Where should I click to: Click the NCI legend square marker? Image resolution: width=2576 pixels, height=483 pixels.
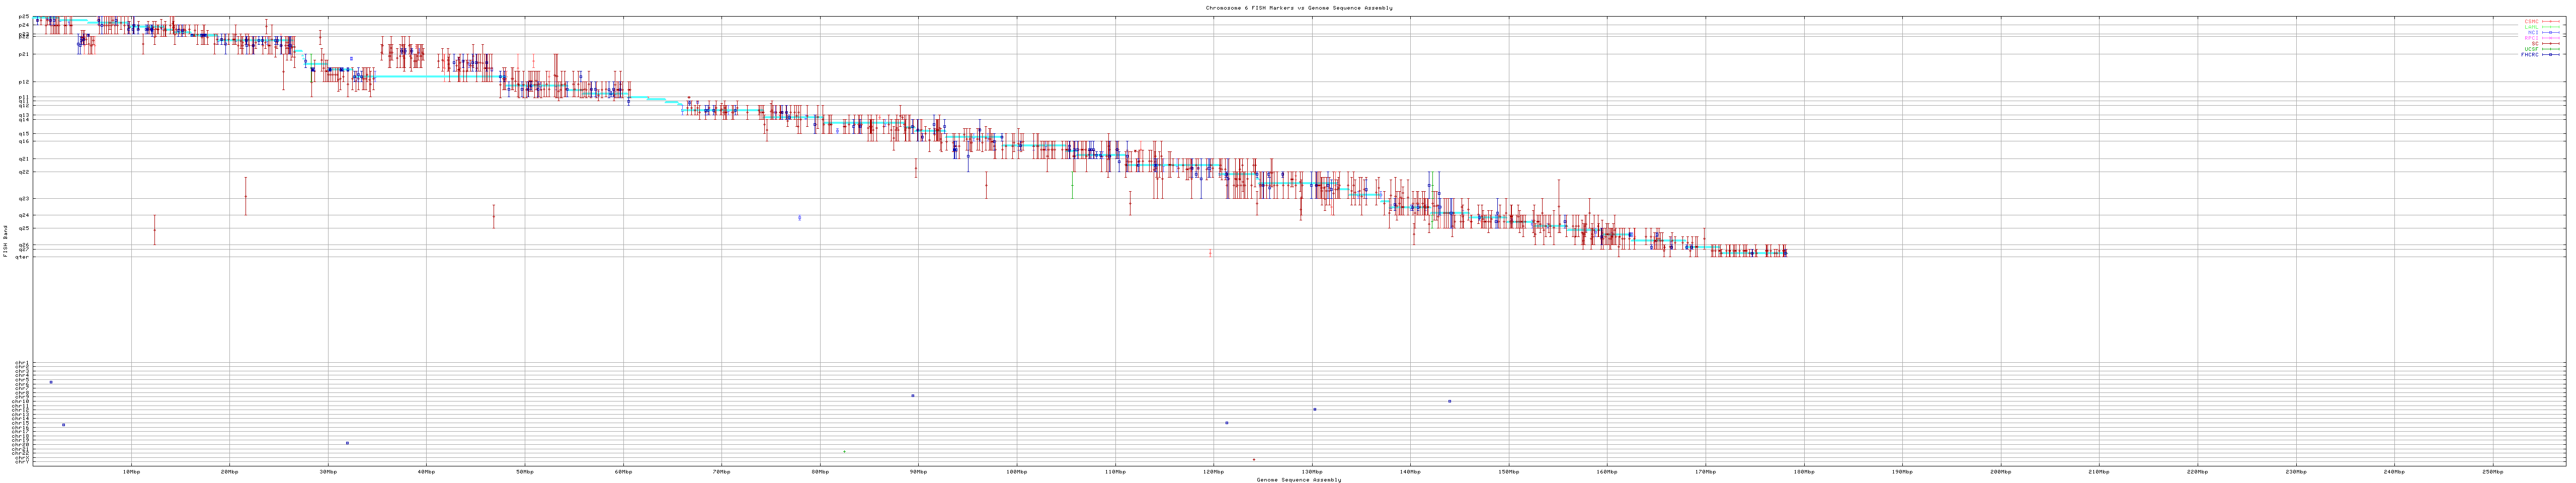click(2551, 32)
